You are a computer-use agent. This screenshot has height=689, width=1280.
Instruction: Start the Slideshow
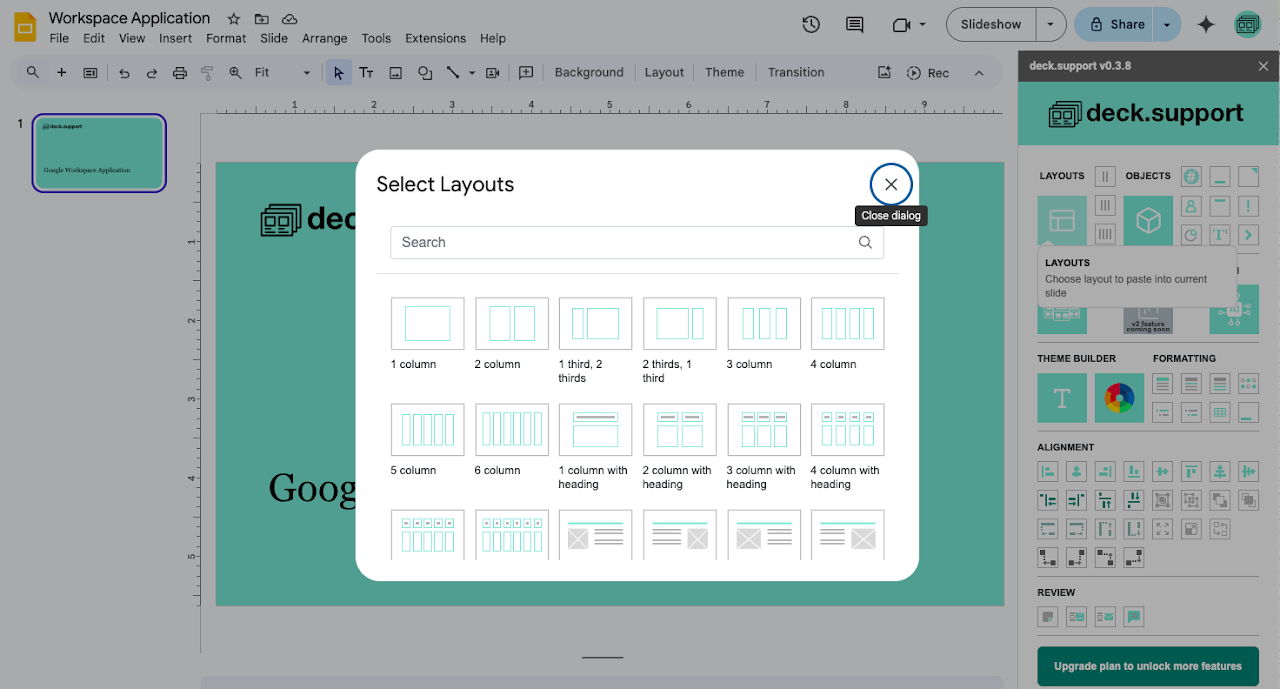point(991,24)
